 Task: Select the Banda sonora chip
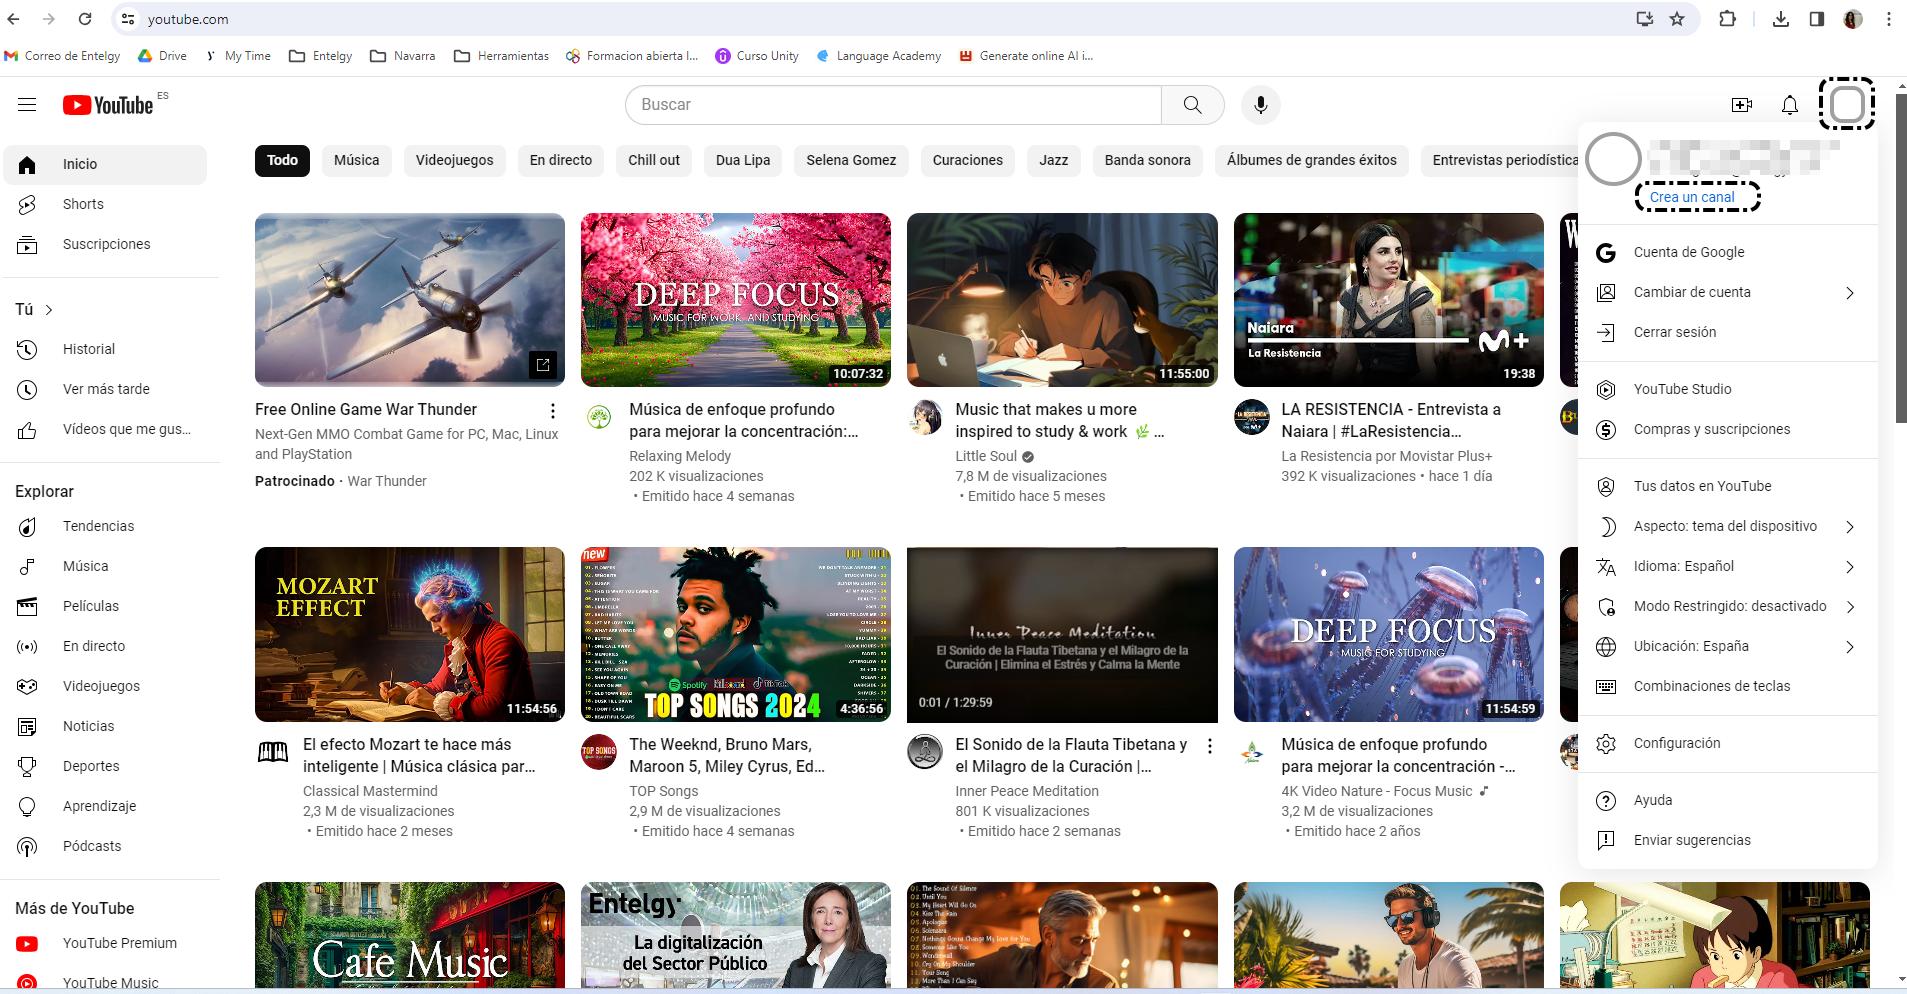point(1147,160)
